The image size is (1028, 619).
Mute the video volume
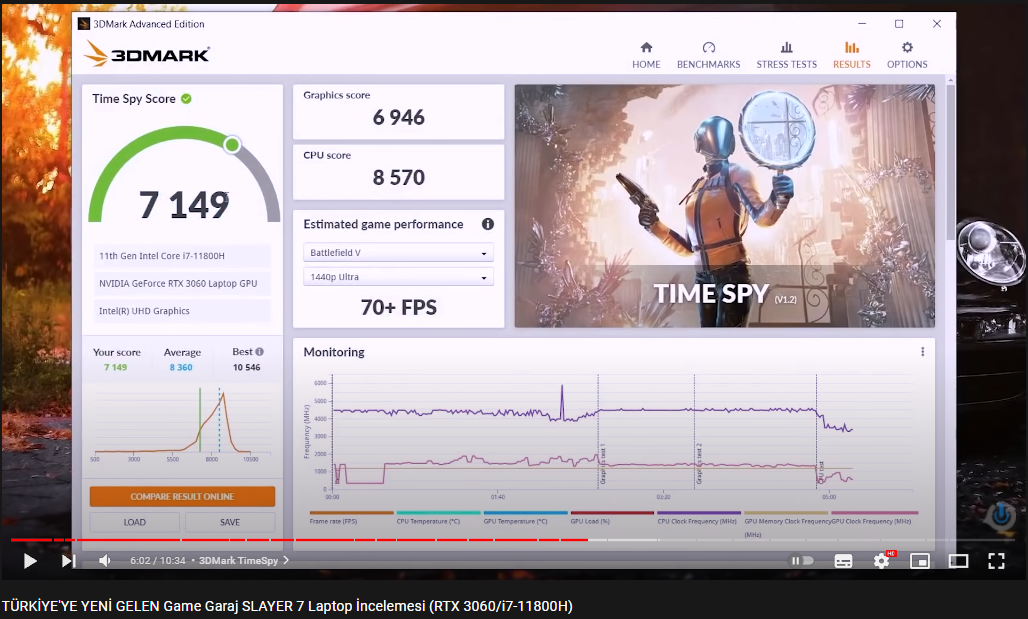coord(104,561)
